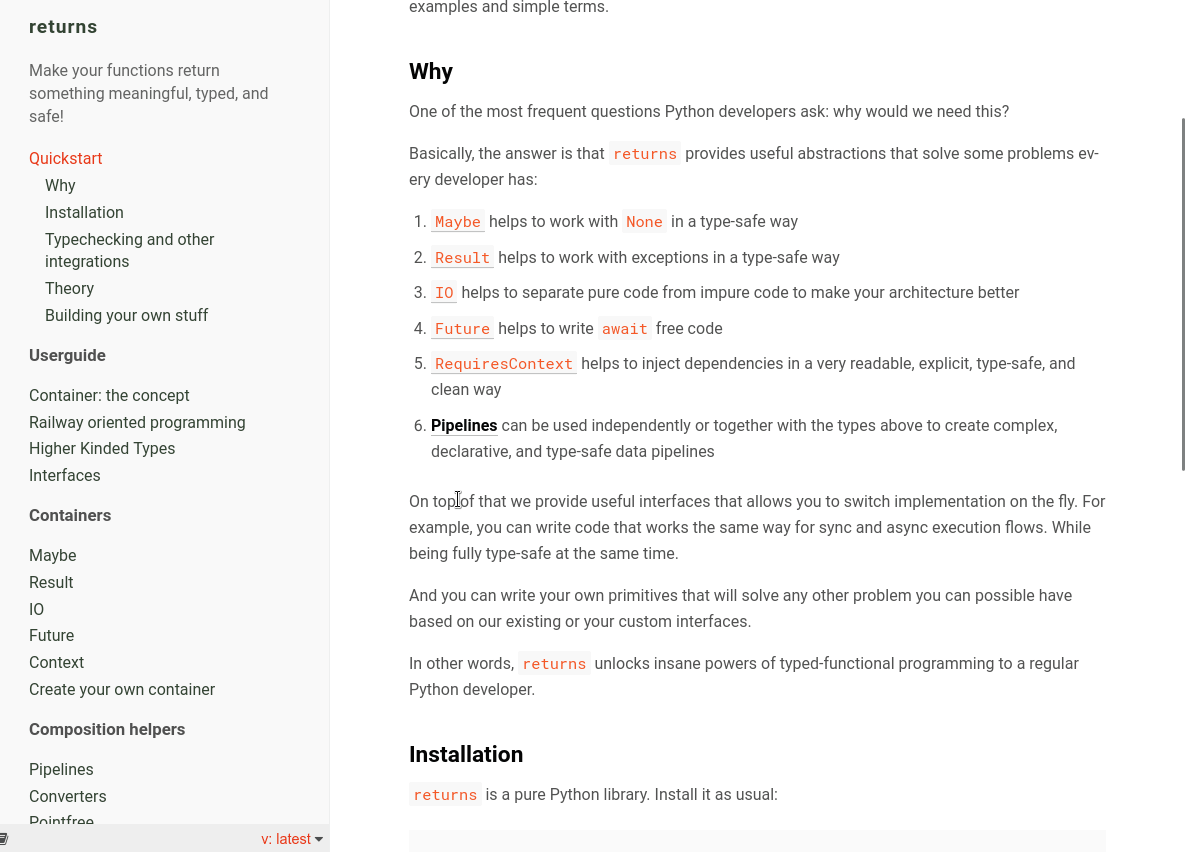Follow the RequiresContext code link
The width and height of the screenshot is (1185, 852).
coord(504,364)
